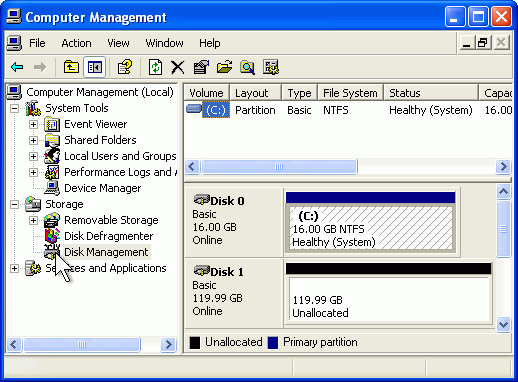
Task: Click the Event Viewer icon
Action: point(52,124)
